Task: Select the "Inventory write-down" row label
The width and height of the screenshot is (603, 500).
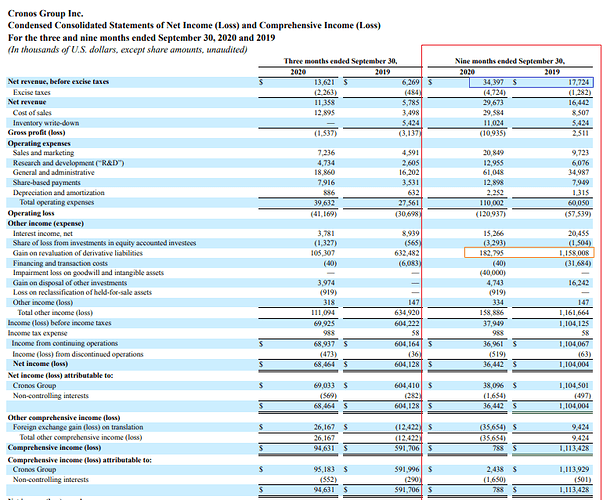Action: pyautogui.click(x=46, y=123)
